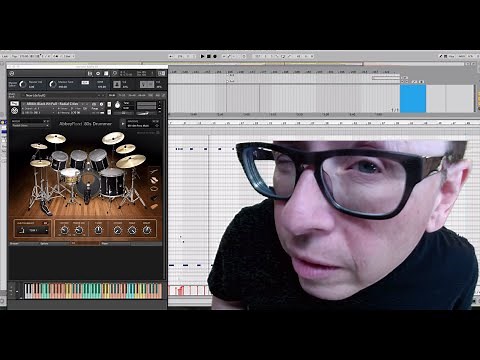Select the multi rack page 01-16

(x=112, y=95)
